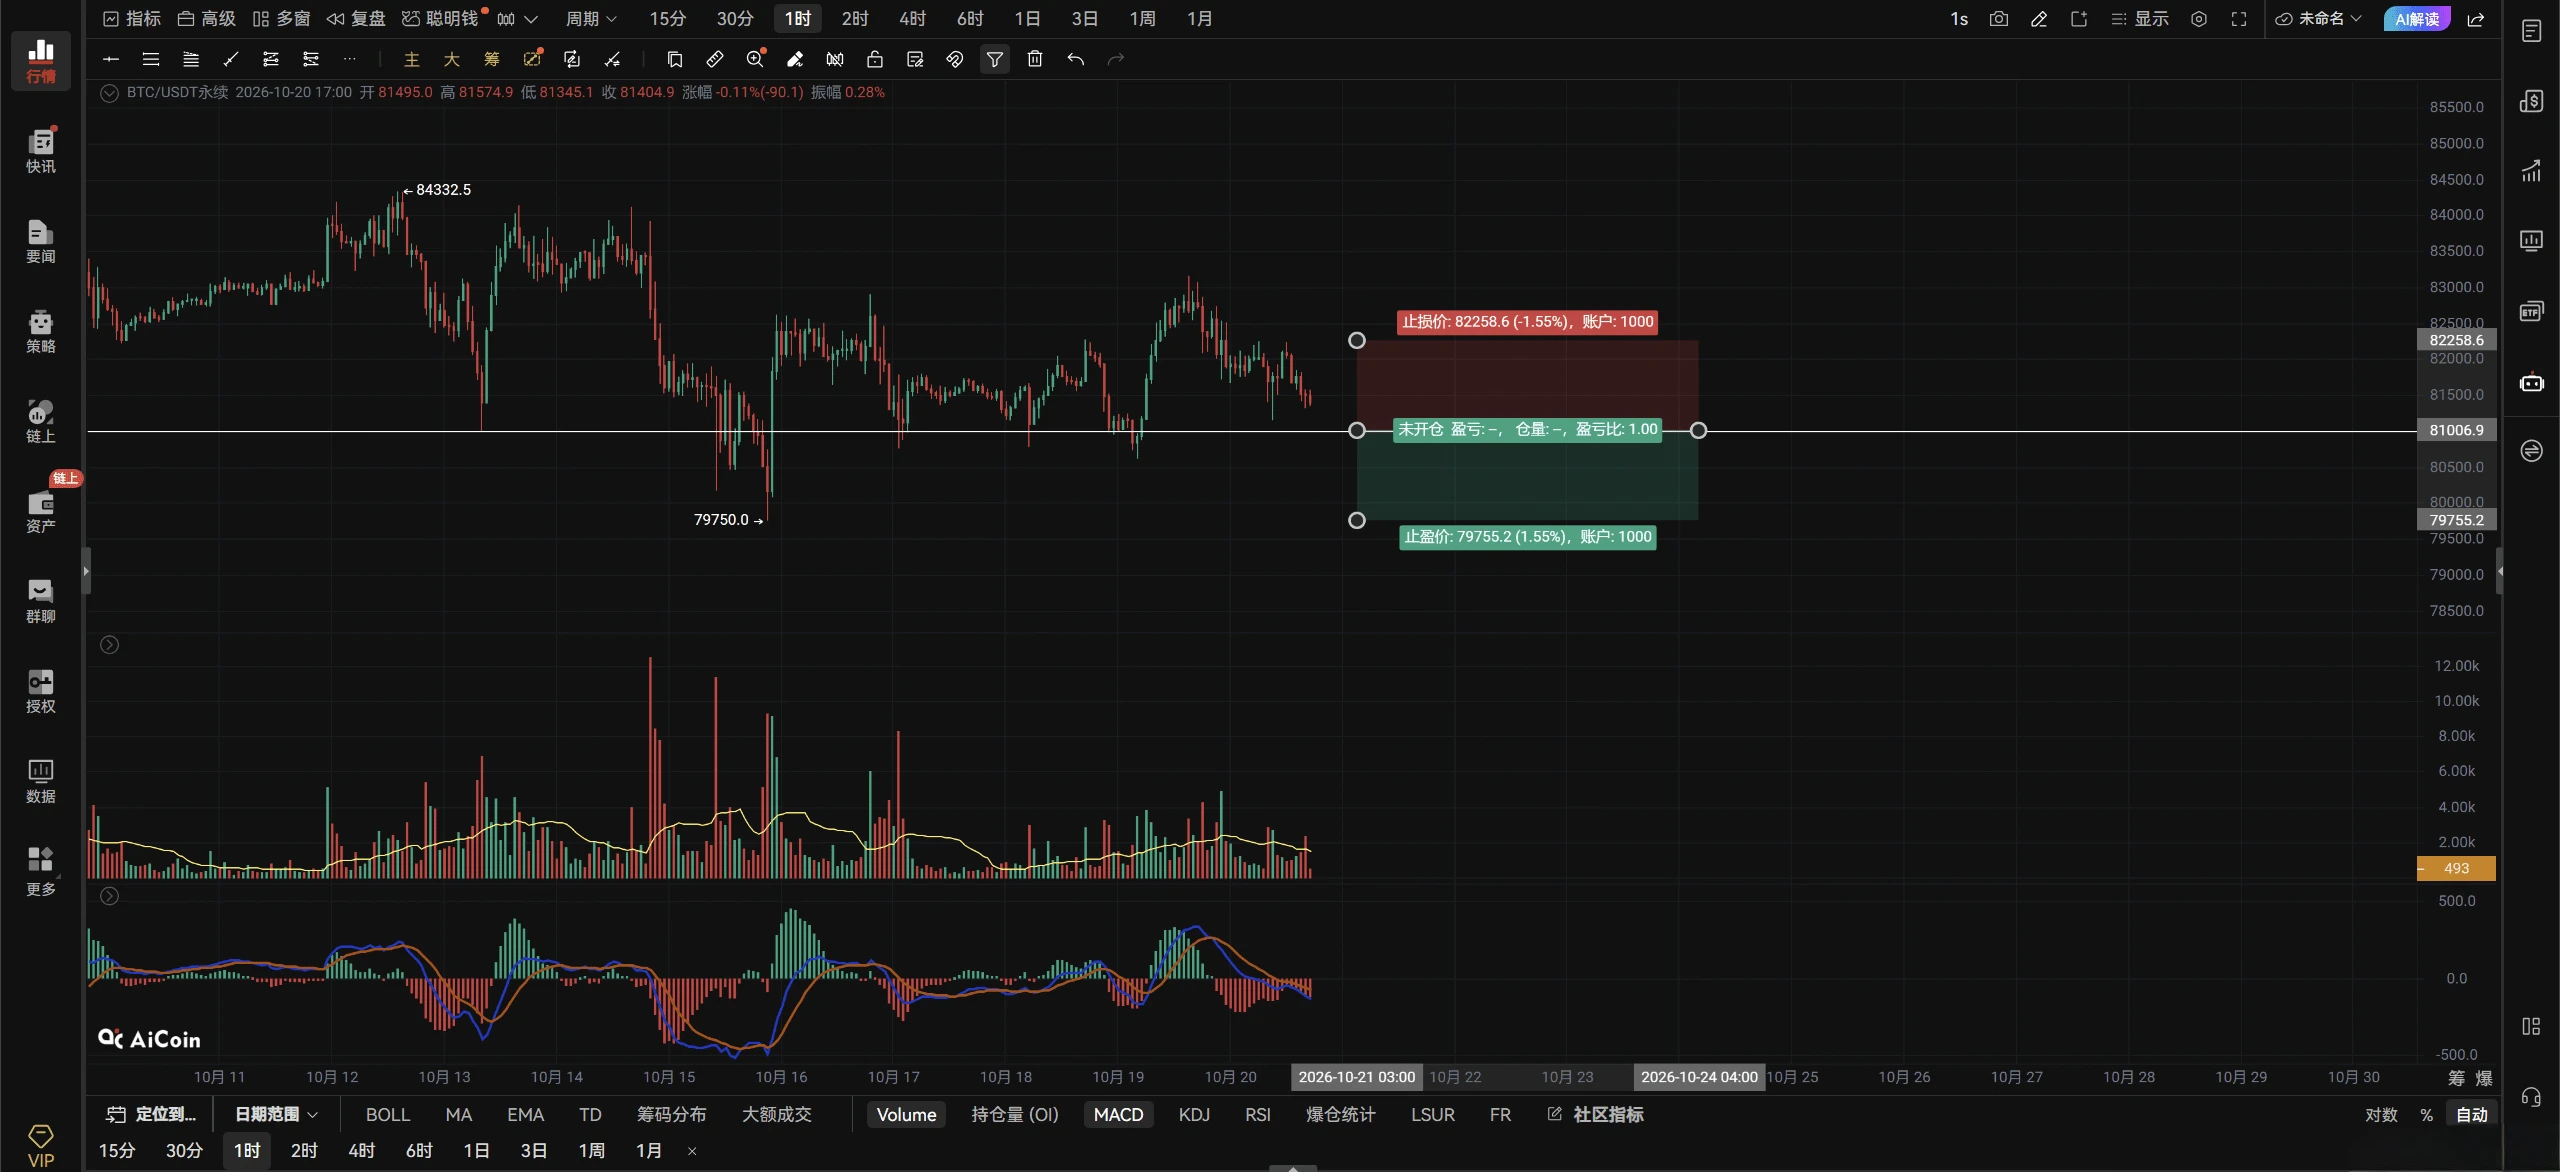This screenshot has width=2560, height=1172.
Task: Open the 快讯 news sidebar icon
Action: tap(41, 151)
